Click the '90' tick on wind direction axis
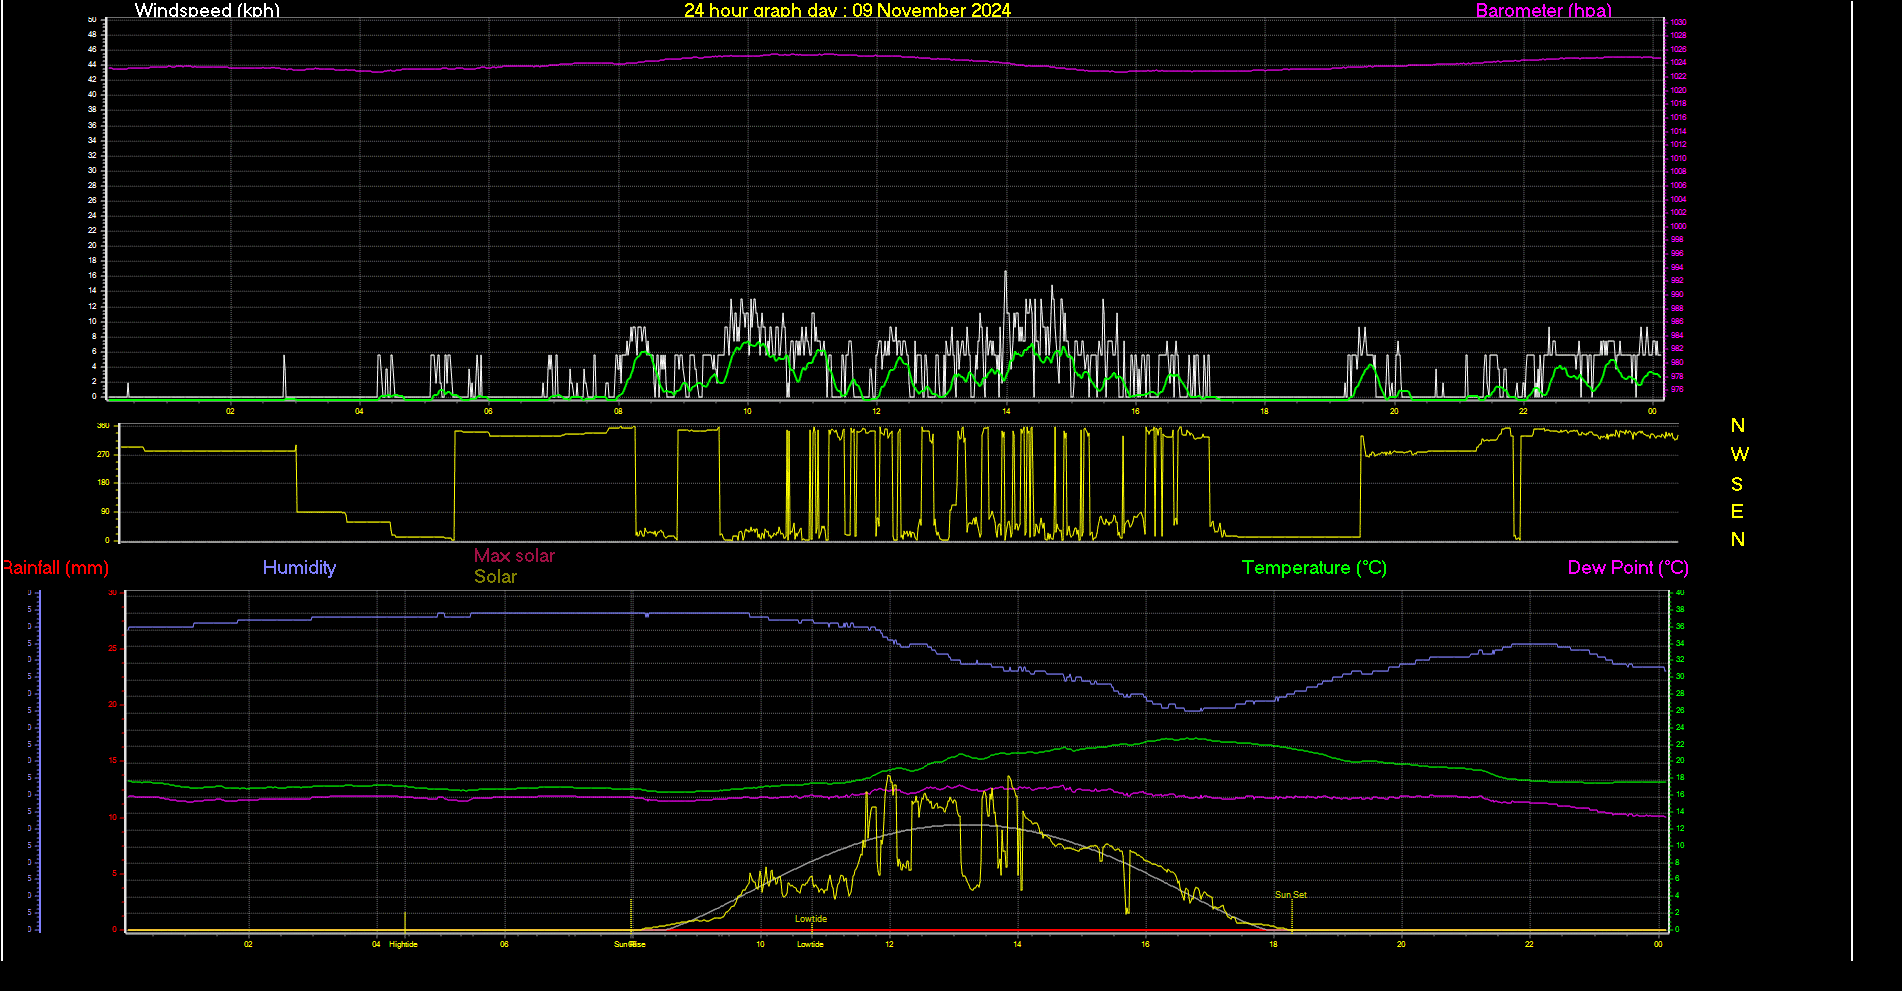Viewport: 1902px width, 991px height. (105, 512)
